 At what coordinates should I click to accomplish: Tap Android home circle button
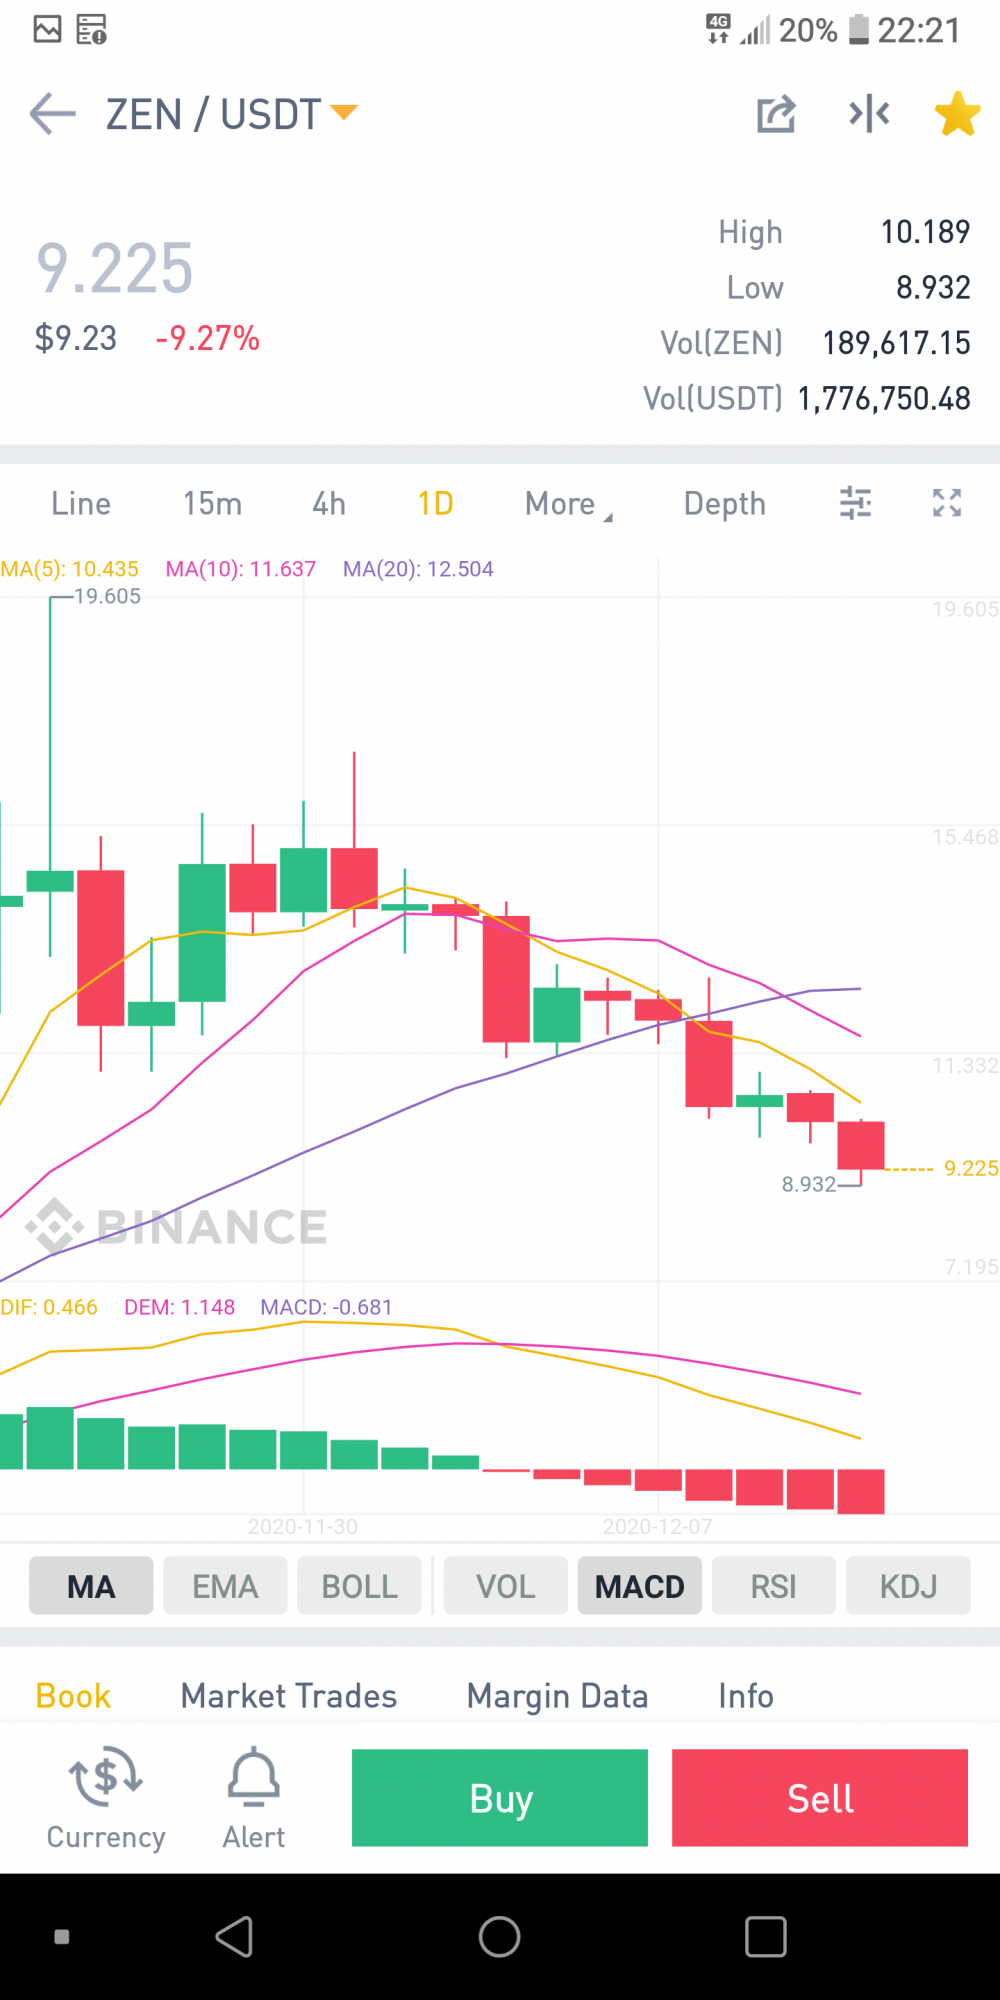point(499,1937)
